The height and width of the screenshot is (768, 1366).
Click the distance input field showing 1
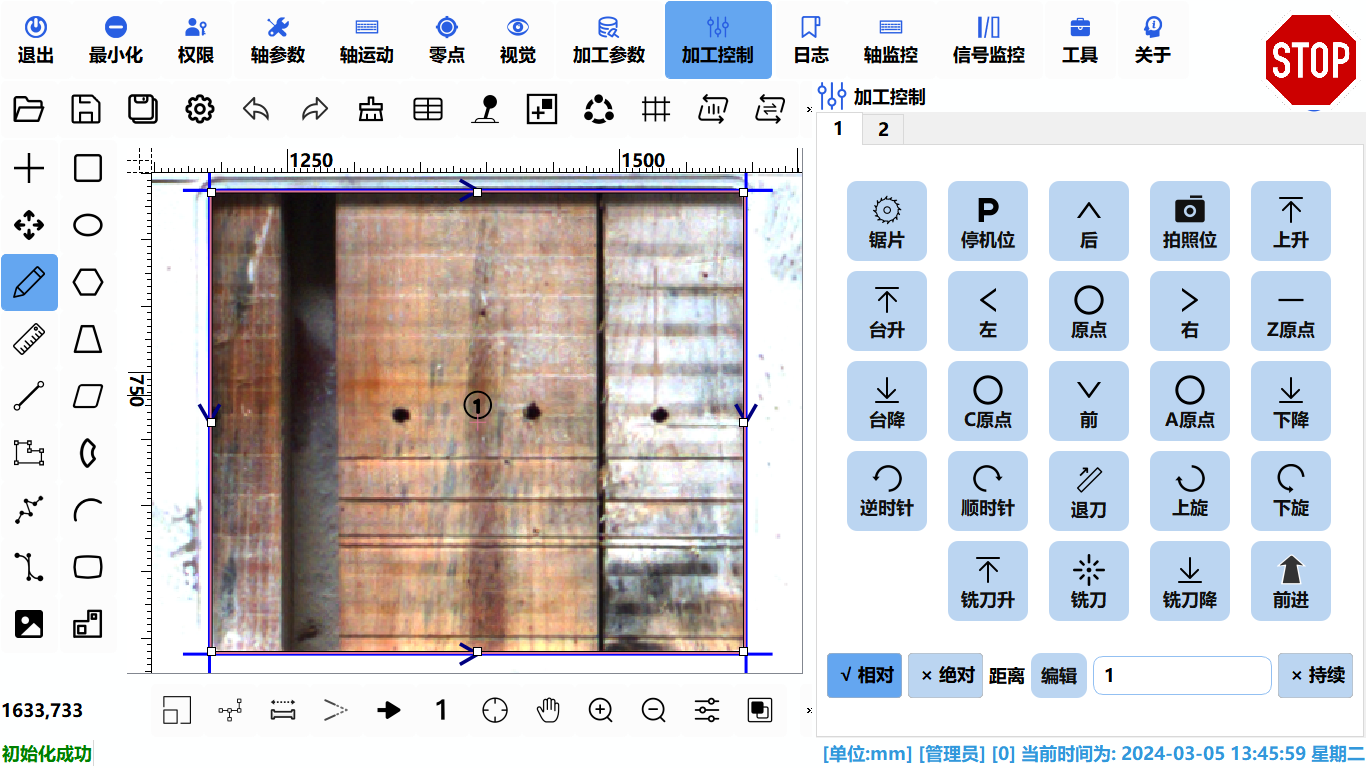coord(1182,676)
